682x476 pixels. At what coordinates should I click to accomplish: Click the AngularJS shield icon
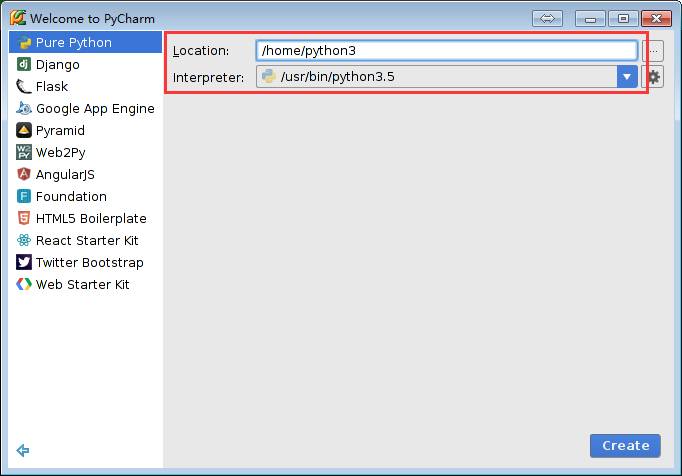pyautogui.click(x=24, y=174)
